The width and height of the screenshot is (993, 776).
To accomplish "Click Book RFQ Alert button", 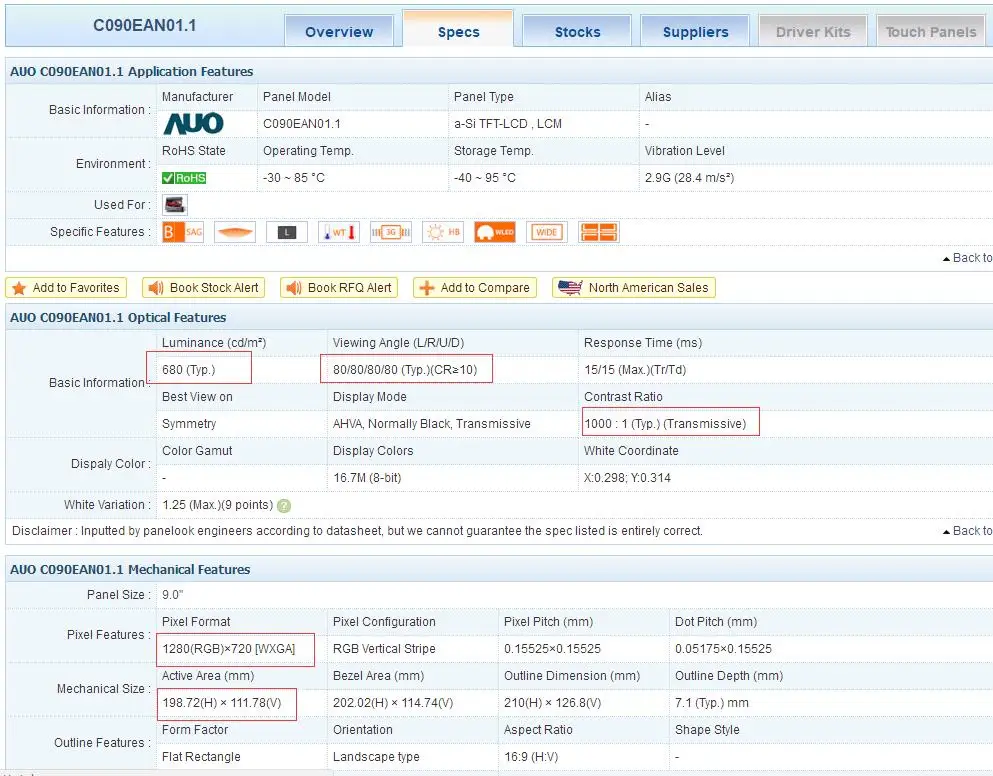I will [339, 288].
